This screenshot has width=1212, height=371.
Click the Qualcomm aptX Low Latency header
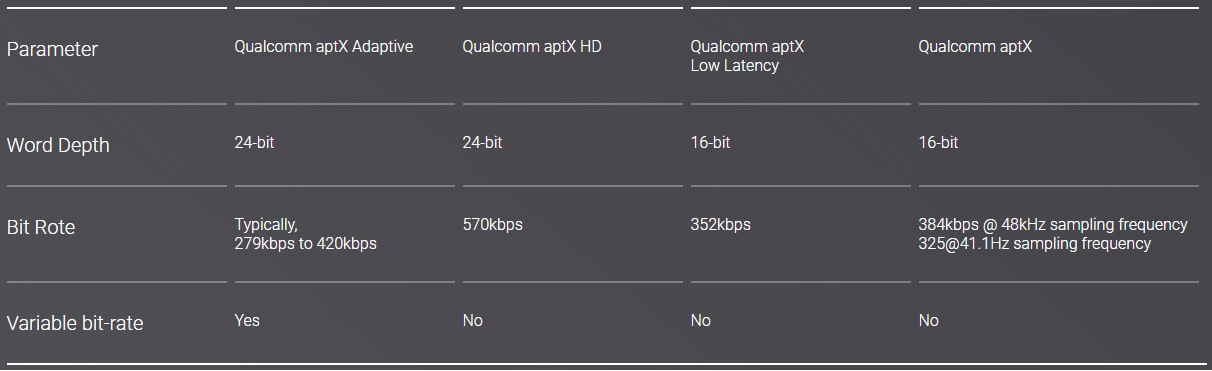click(x=747, y=56)
